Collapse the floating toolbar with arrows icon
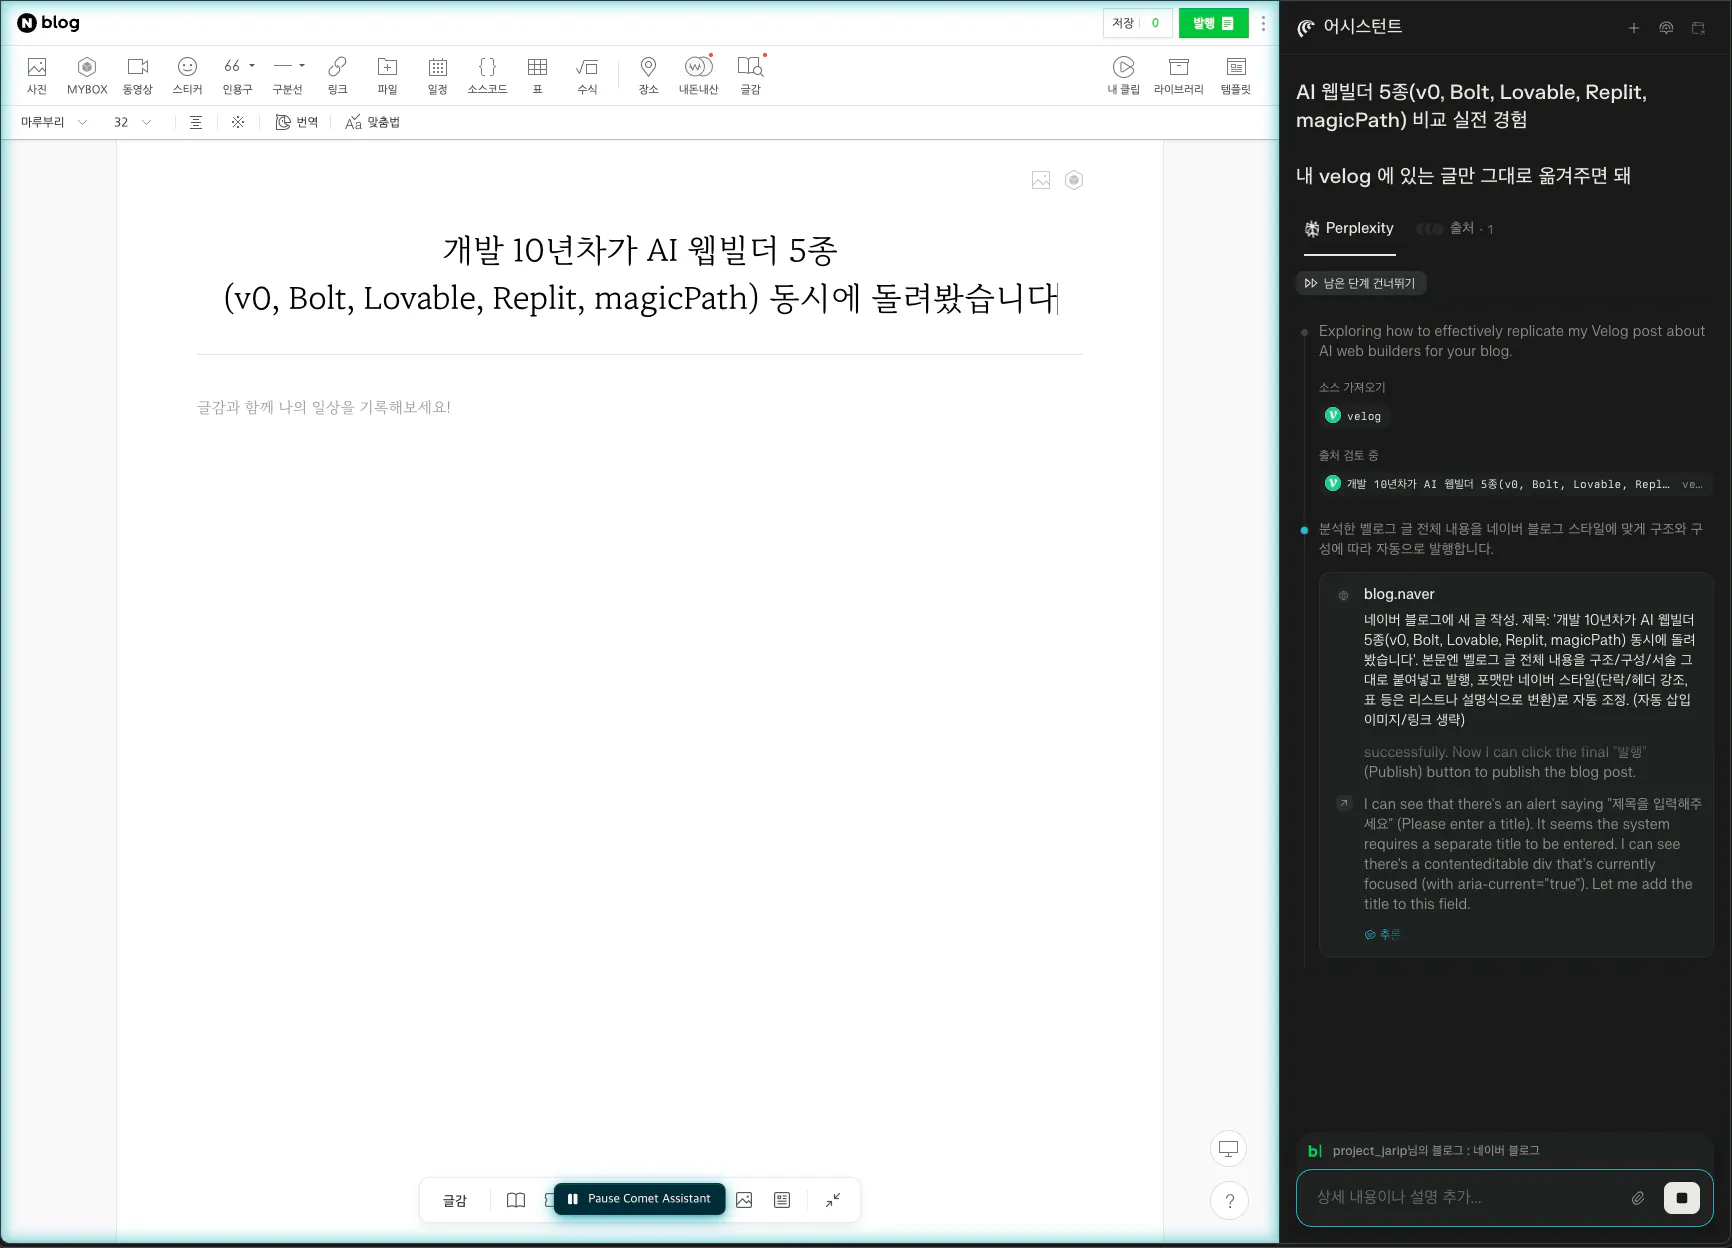The image size is (1732, 1248). tap(833, 1200)
